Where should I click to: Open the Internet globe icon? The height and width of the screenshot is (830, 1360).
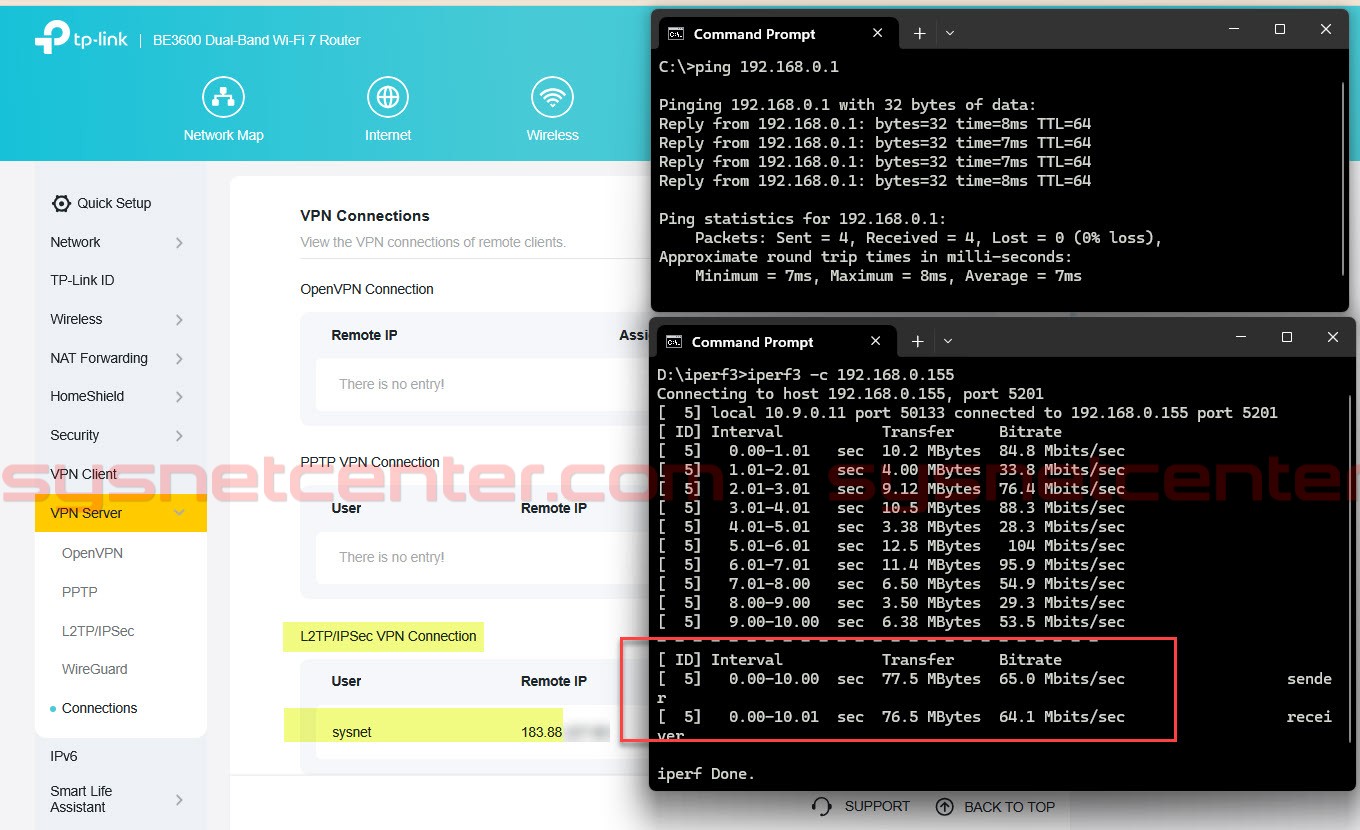(388, 97)
